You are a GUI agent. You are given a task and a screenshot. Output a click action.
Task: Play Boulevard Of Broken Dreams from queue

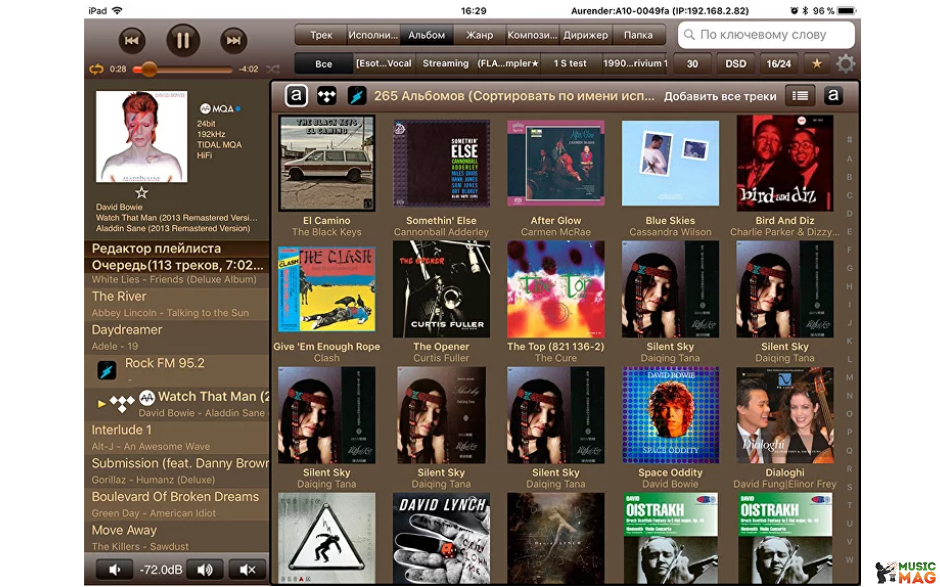(177, 504)
